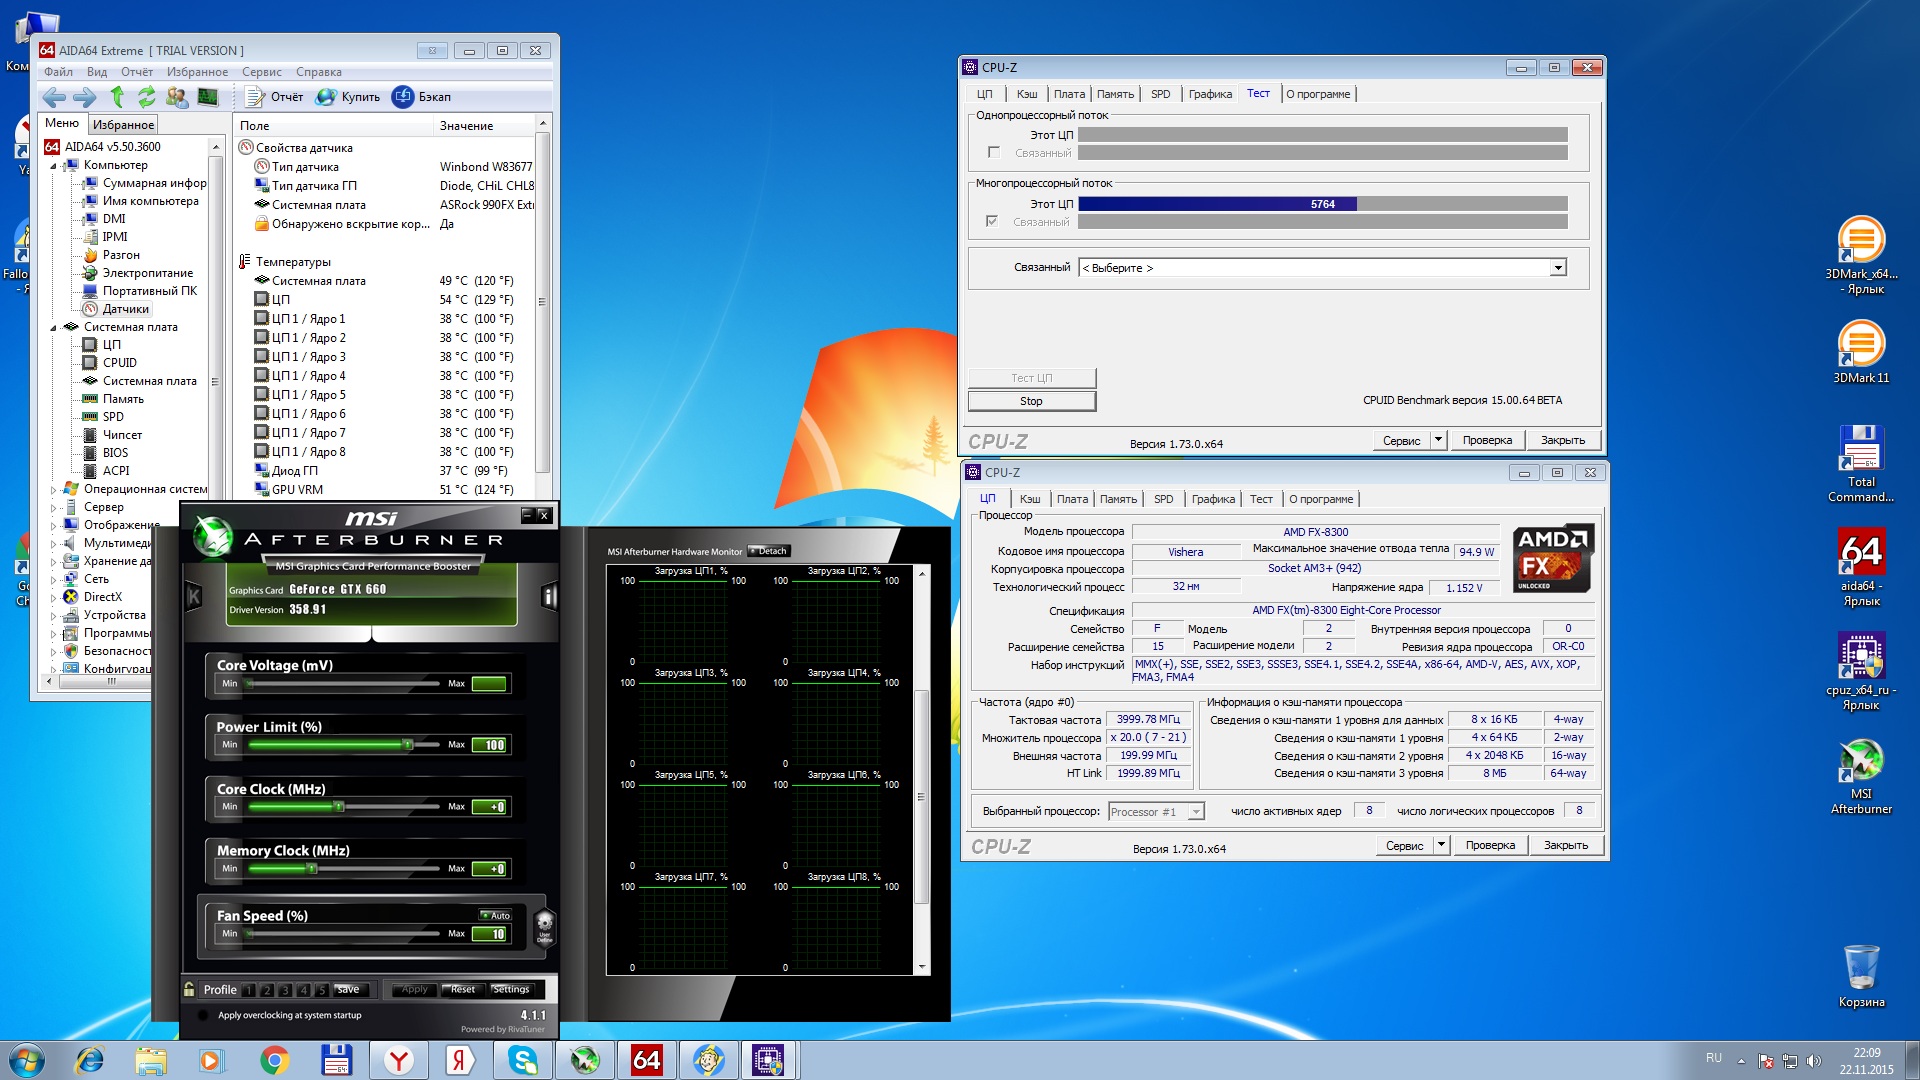Click the Afterburner profile lock icon

[189, 989]
